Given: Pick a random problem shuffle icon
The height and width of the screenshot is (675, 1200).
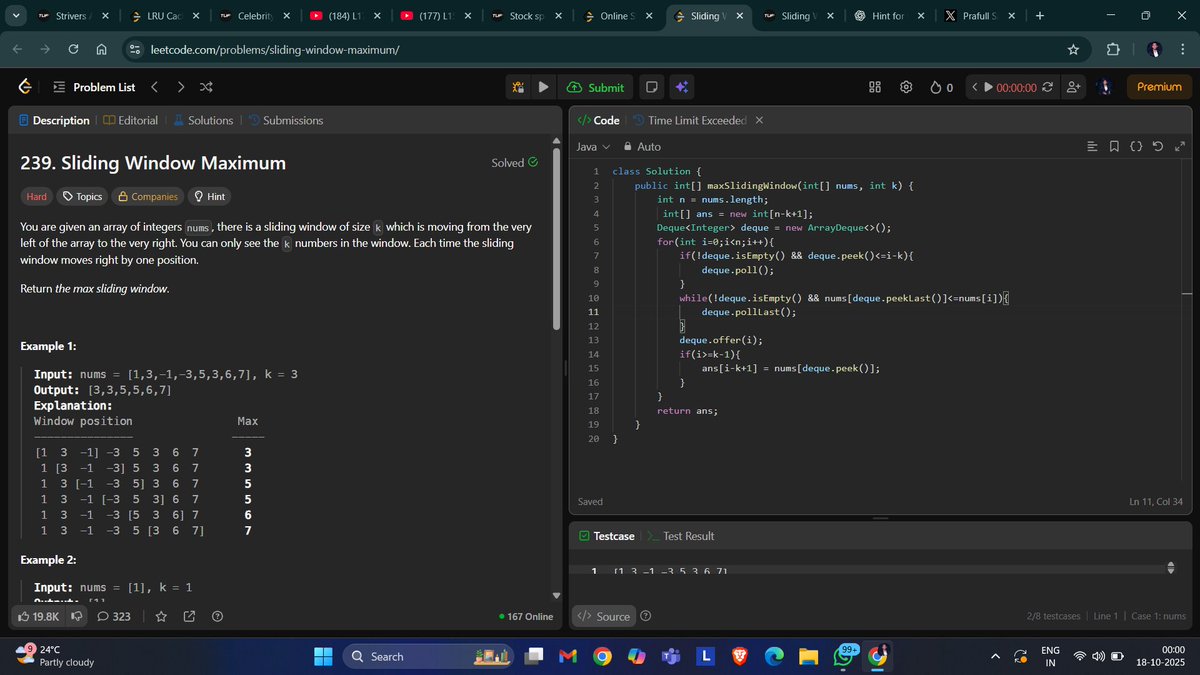Looking at the screenshot, I should point(206,87).
